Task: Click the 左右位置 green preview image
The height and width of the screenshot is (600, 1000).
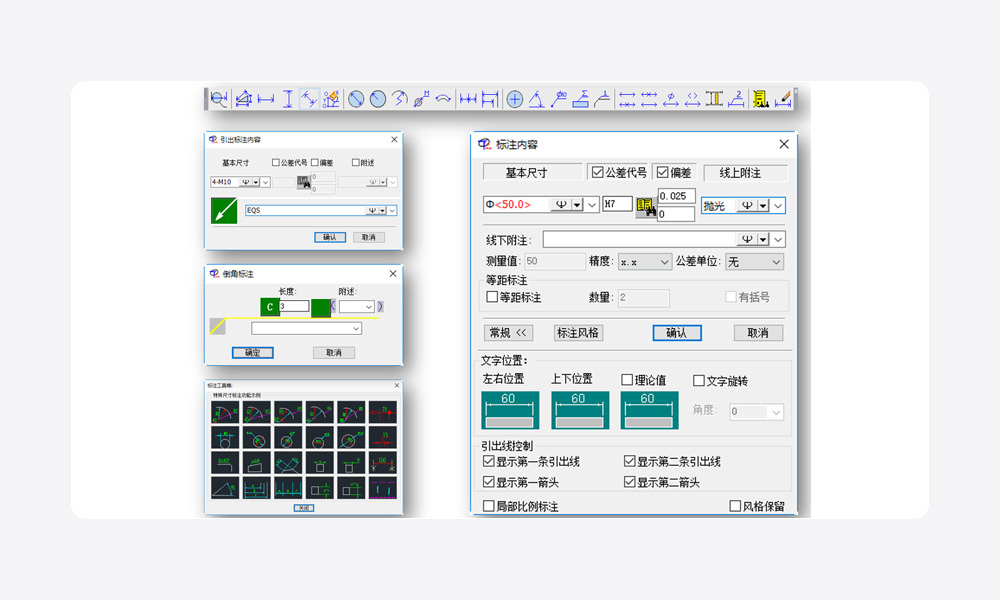Action: [x=510, y=410]
